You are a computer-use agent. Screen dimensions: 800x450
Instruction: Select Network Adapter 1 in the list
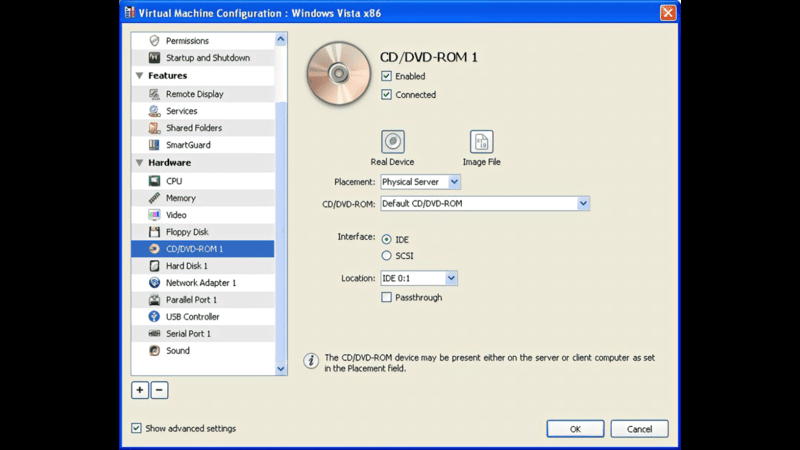(203, 283)
